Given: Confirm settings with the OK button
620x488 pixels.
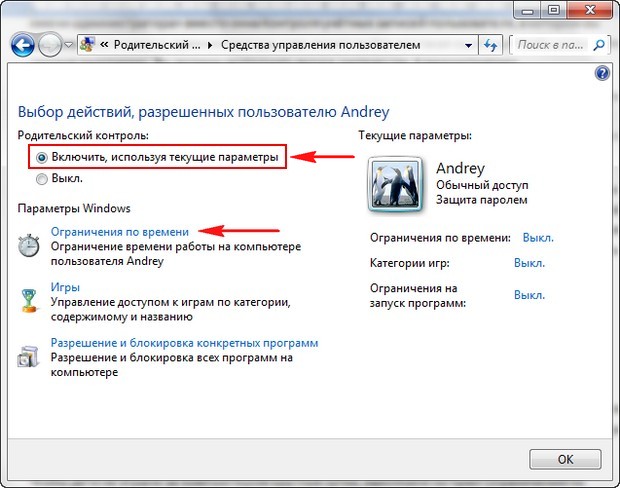Looking at the screenshot, I should click(x=565, y=459).
